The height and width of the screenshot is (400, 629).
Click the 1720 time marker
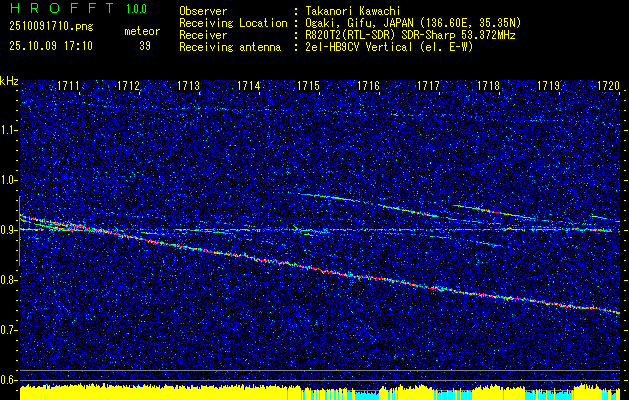tap(610, 85)
